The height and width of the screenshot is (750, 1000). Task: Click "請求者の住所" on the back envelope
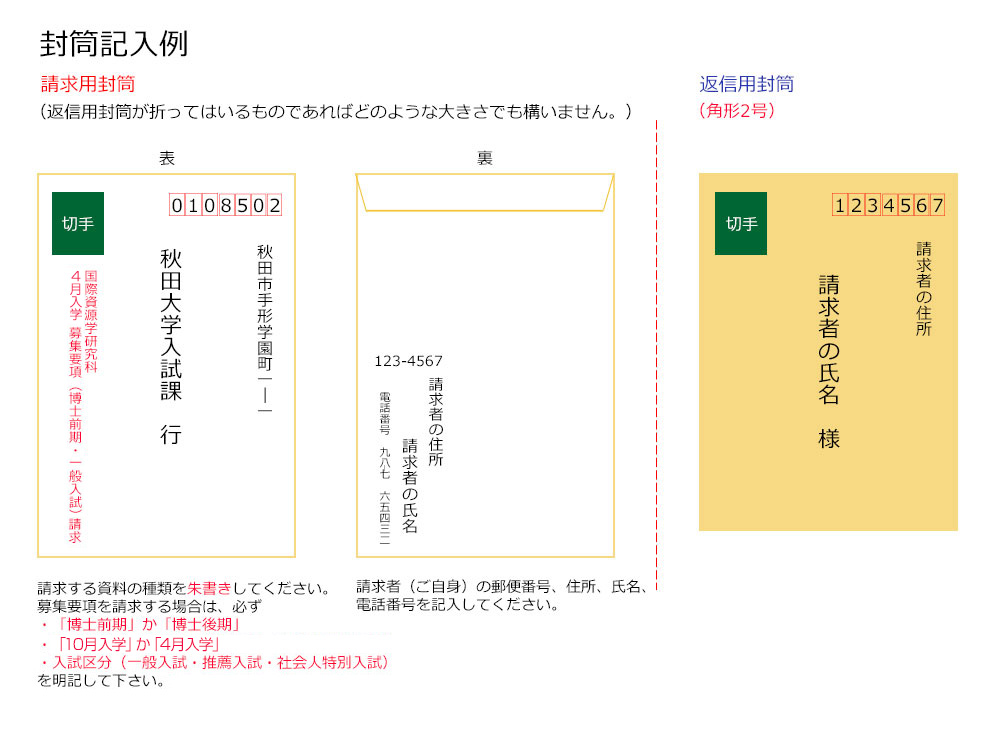click(436, 422)
